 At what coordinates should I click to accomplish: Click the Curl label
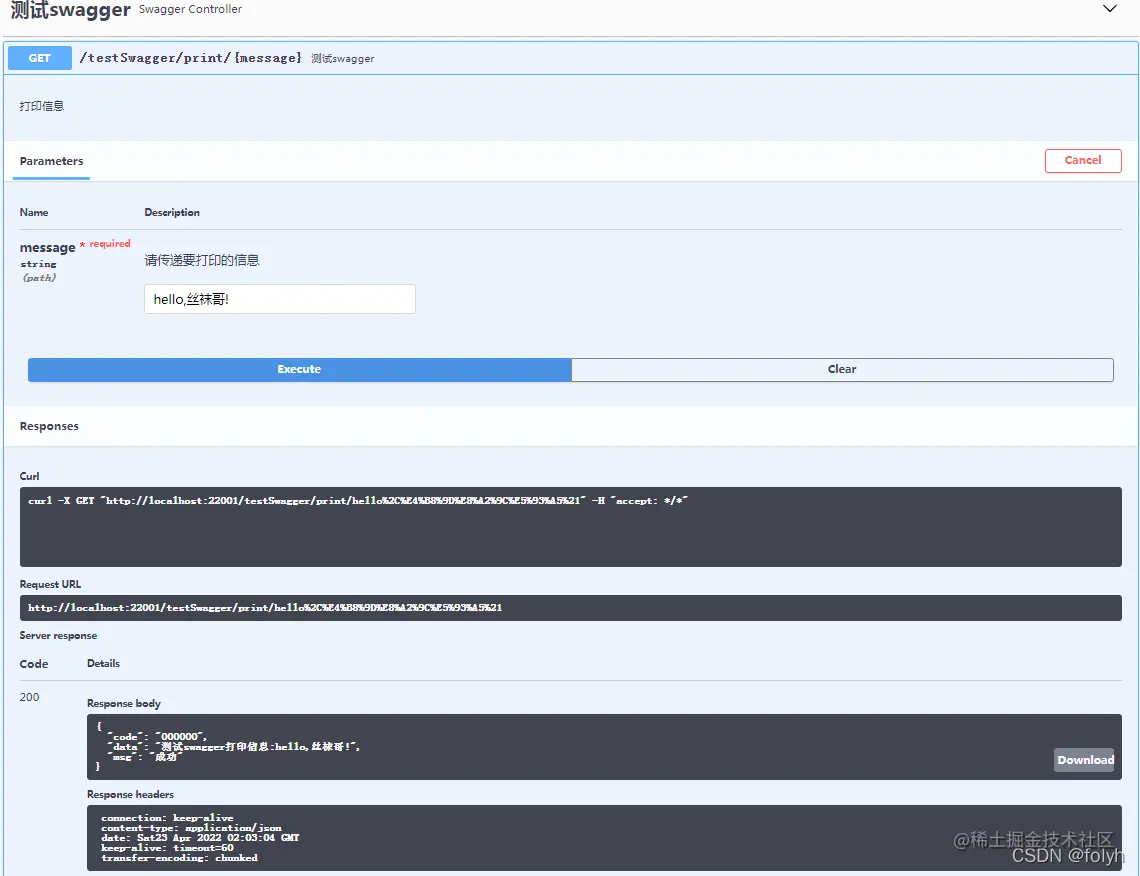click(x=30, y=476)
